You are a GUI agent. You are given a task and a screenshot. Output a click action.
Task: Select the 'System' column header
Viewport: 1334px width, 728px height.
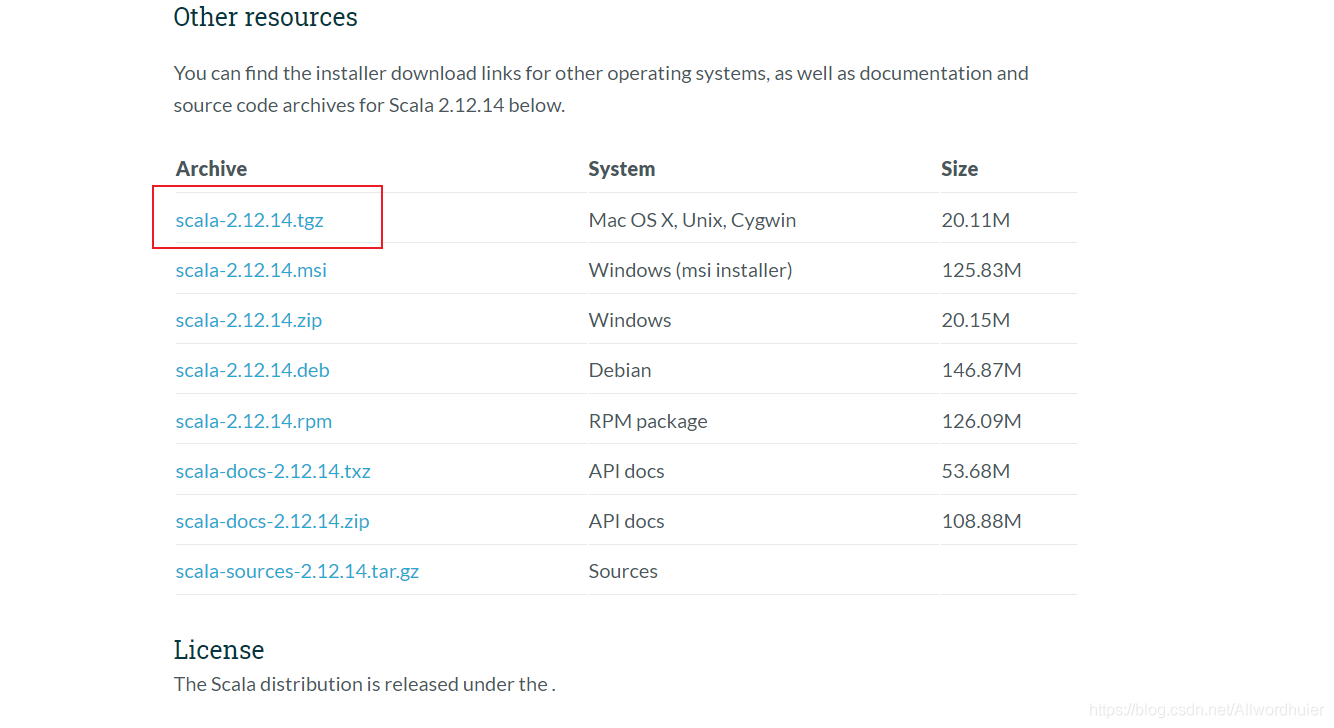(x=622, y=169)
